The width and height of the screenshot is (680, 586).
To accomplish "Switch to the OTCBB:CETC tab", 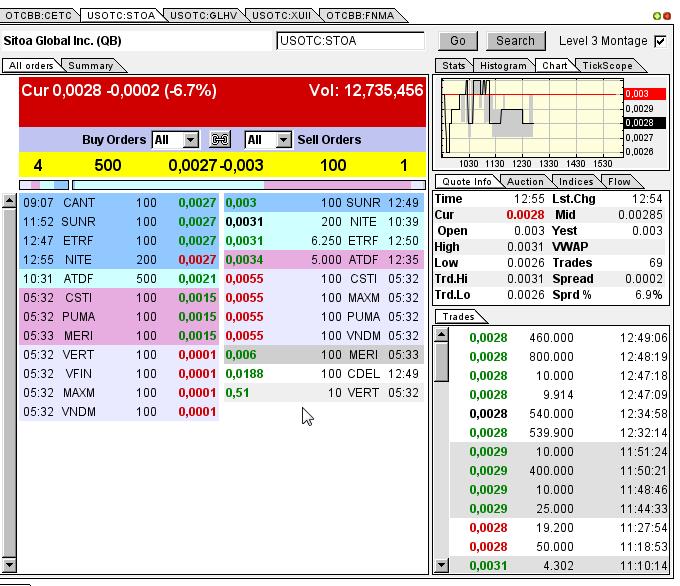I will click(40, 15).
